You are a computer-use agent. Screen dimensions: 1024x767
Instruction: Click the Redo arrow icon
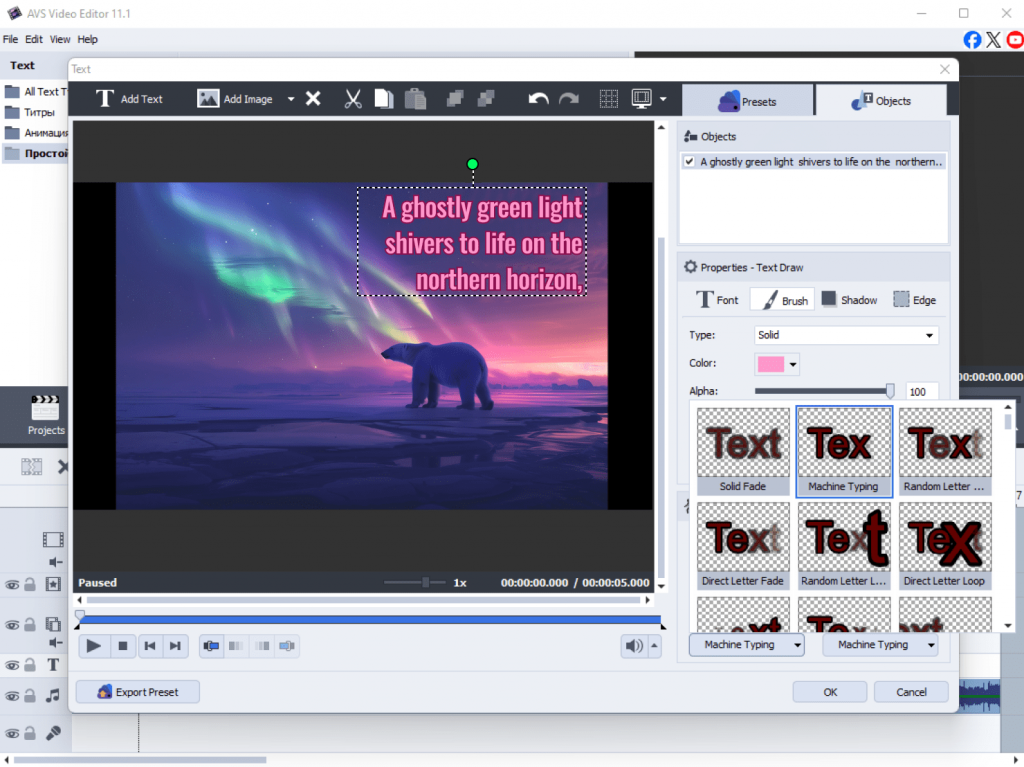569,99
